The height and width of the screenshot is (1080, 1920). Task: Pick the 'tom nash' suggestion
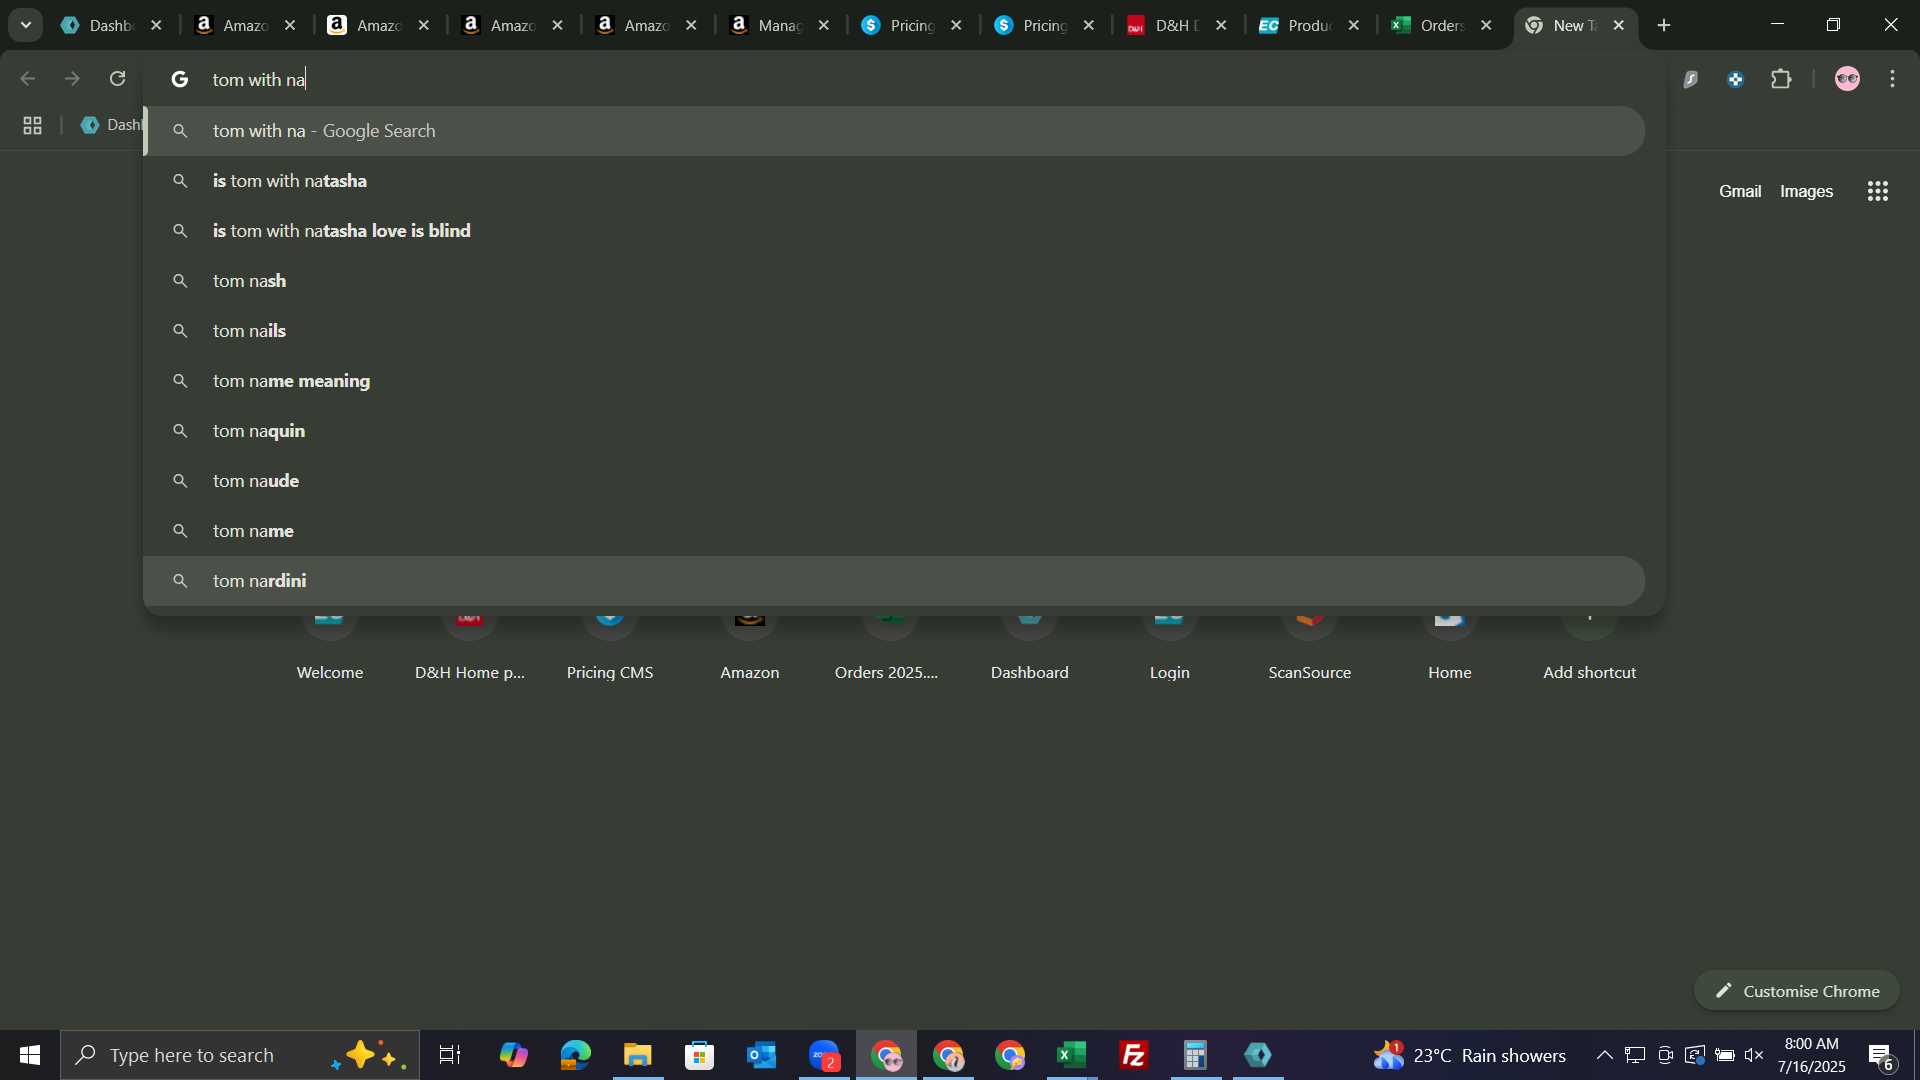[895, 281]
